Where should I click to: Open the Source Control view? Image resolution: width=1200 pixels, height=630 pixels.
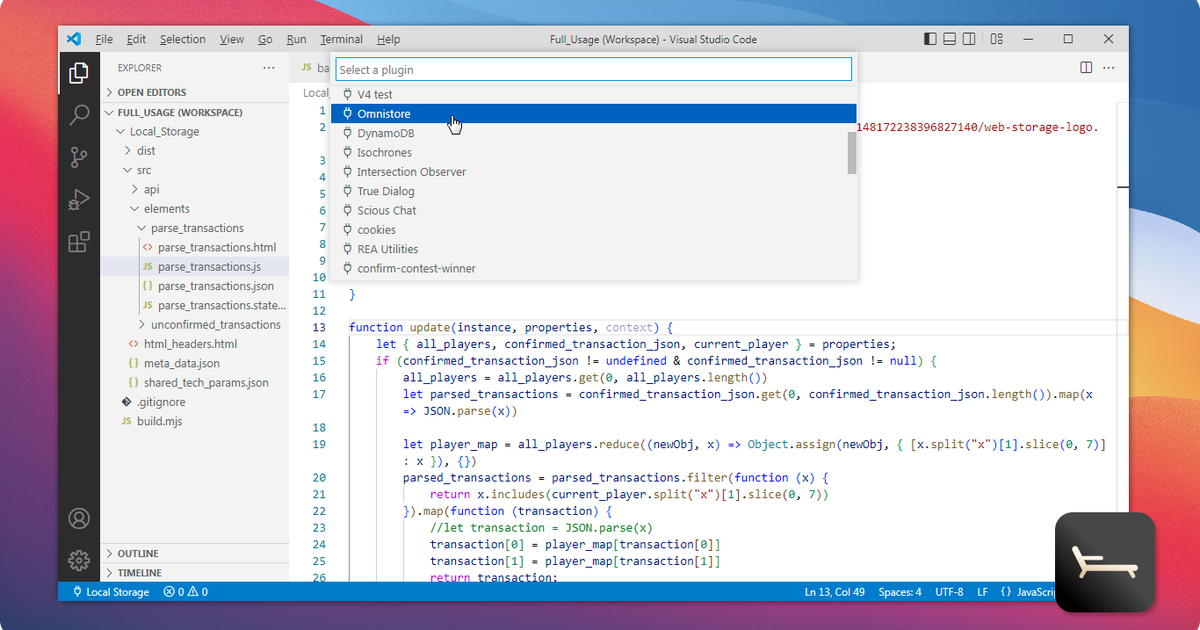point(79,157)
